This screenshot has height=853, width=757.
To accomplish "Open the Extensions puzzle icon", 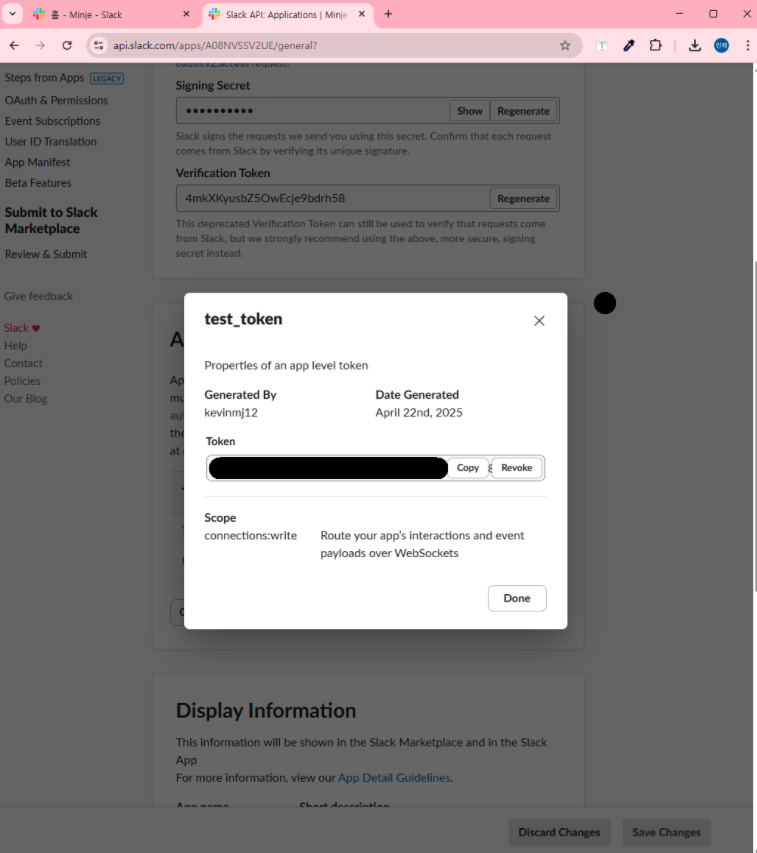I will click(x=655, y=46).
